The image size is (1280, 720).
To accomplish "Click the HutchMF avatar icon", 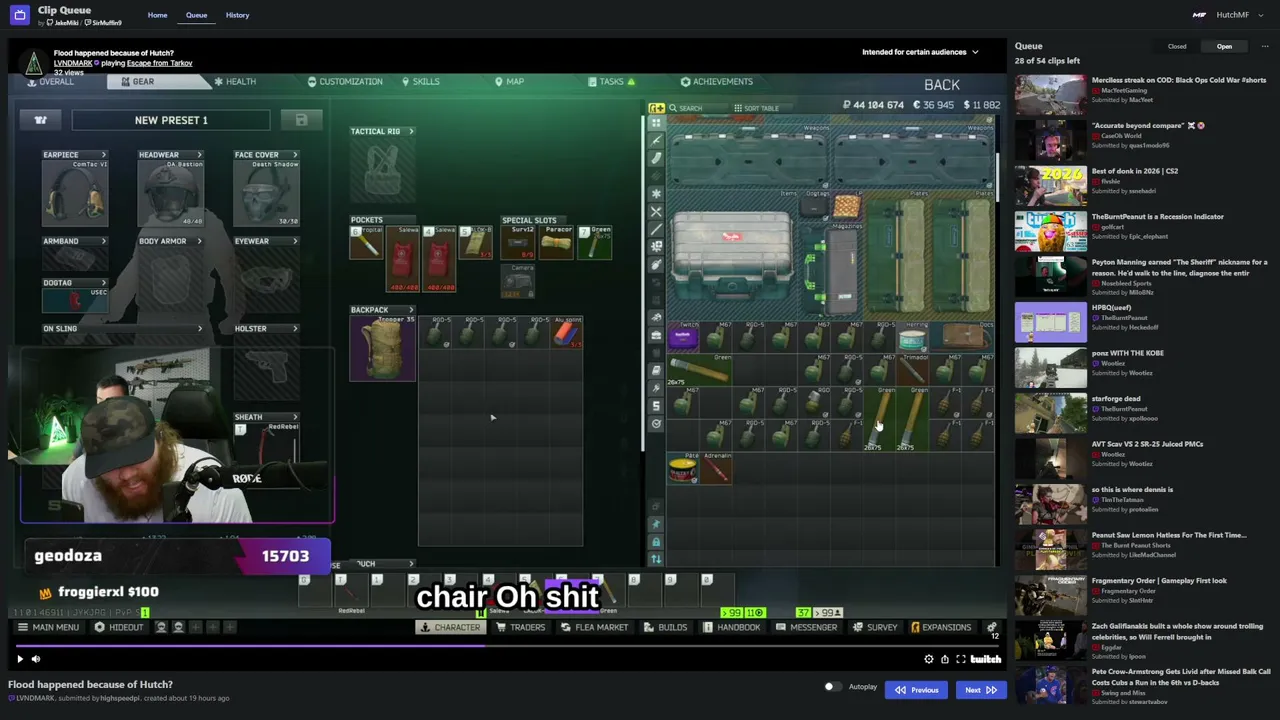I will (x=1199, y=15).
